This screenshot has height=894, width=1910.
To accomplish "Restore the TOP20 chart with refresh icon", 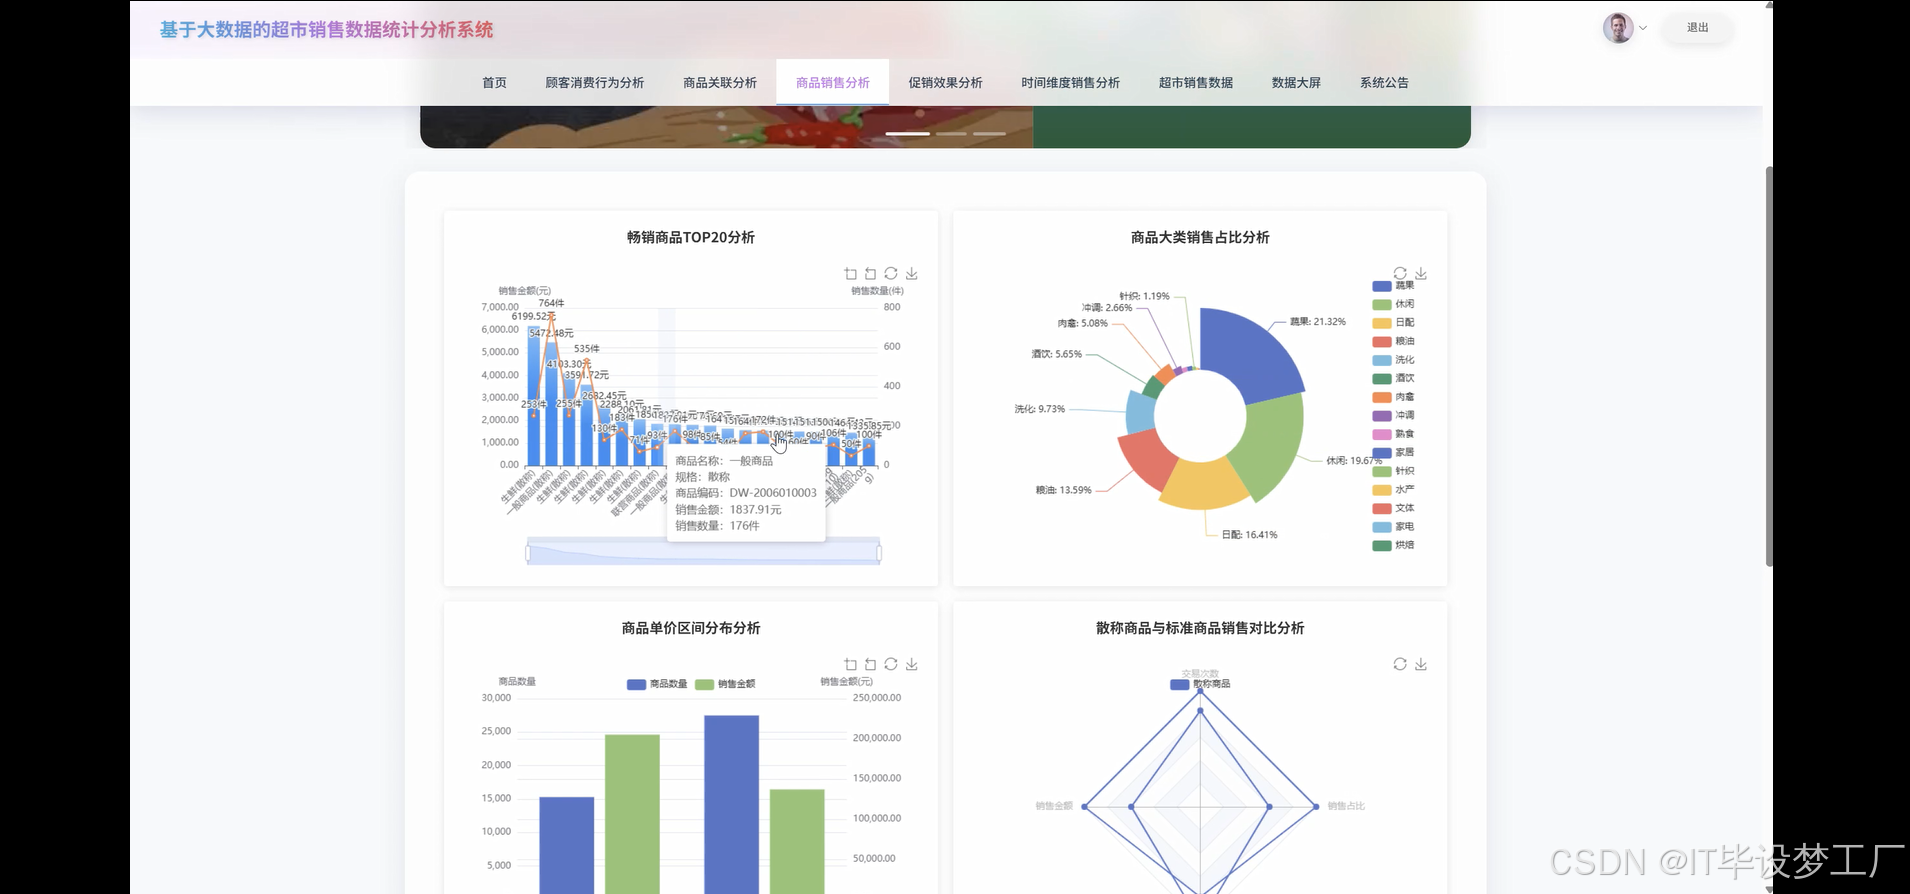I will tap(891, 274).
